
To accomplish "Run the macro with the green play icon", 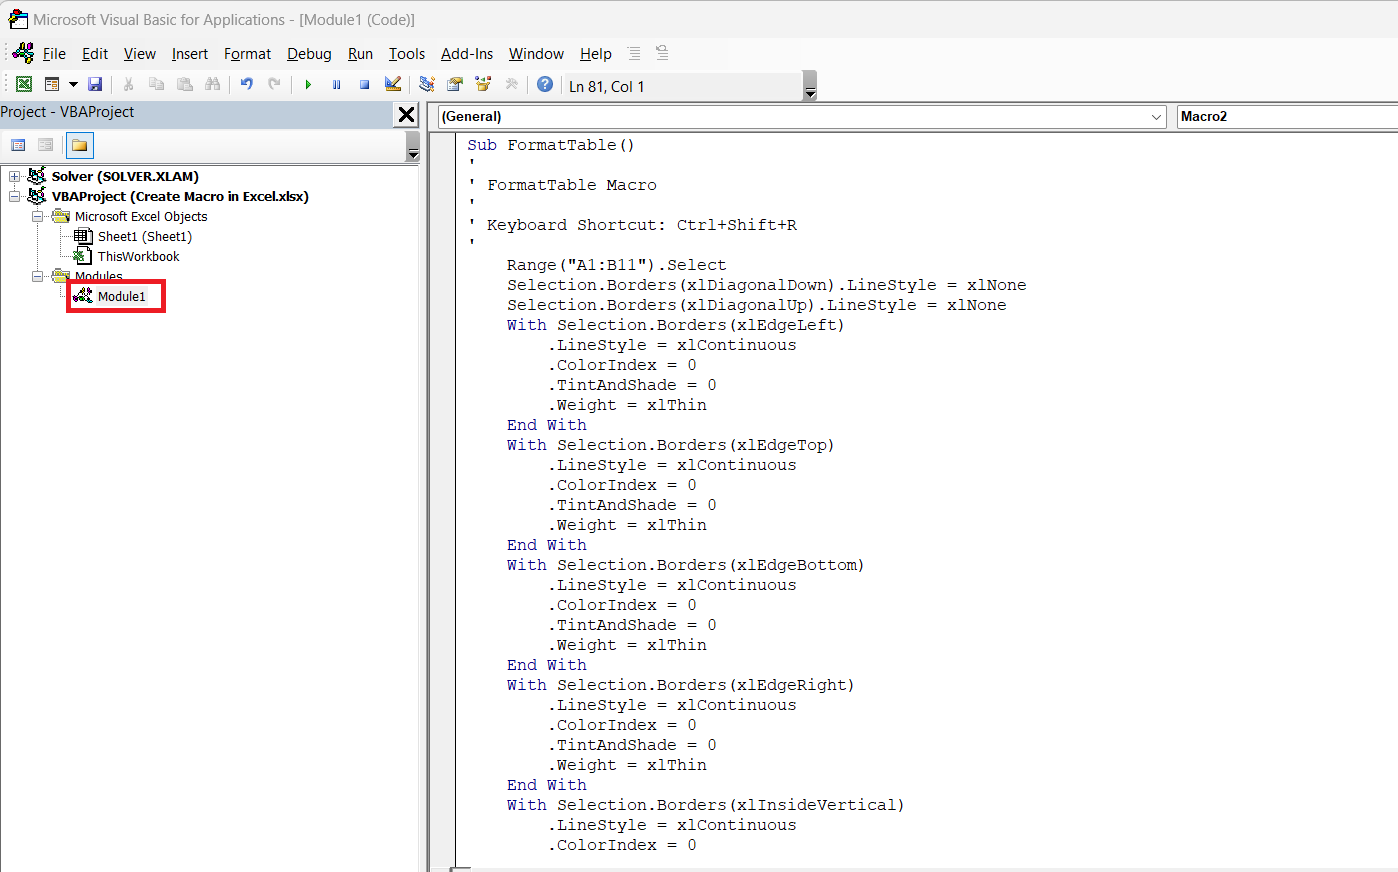I will [308, 85].
